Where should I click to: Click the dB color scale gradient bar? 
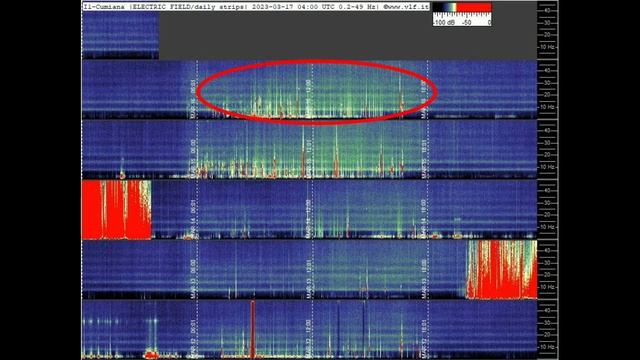pyautogui.click(x=462, y=7)
